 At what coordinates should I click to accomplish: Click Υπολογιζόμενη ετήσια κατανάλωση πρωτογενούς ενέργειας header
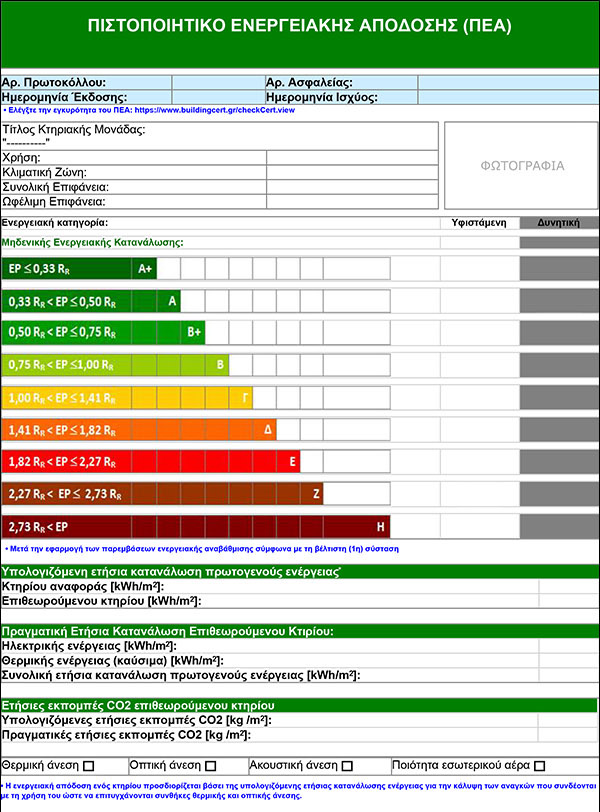[x=299, y=572]
